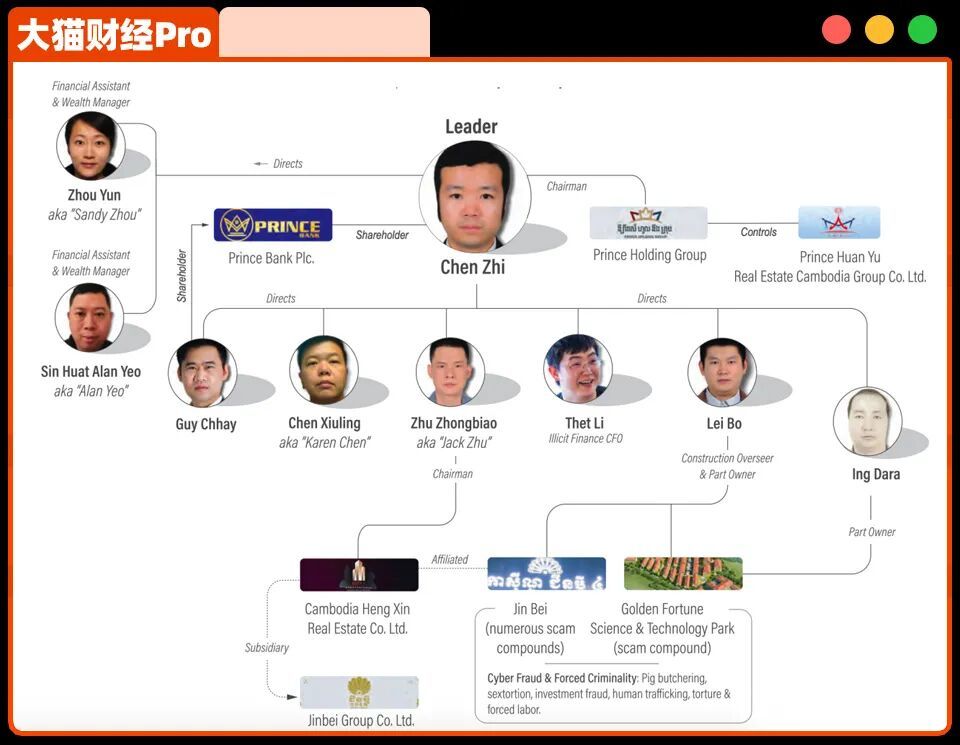The width and height of the screenshot is (960, 745).
Task: Click the portrait photo of Guy Chhay
Action: pyautogui.click(x=203, y=373)
